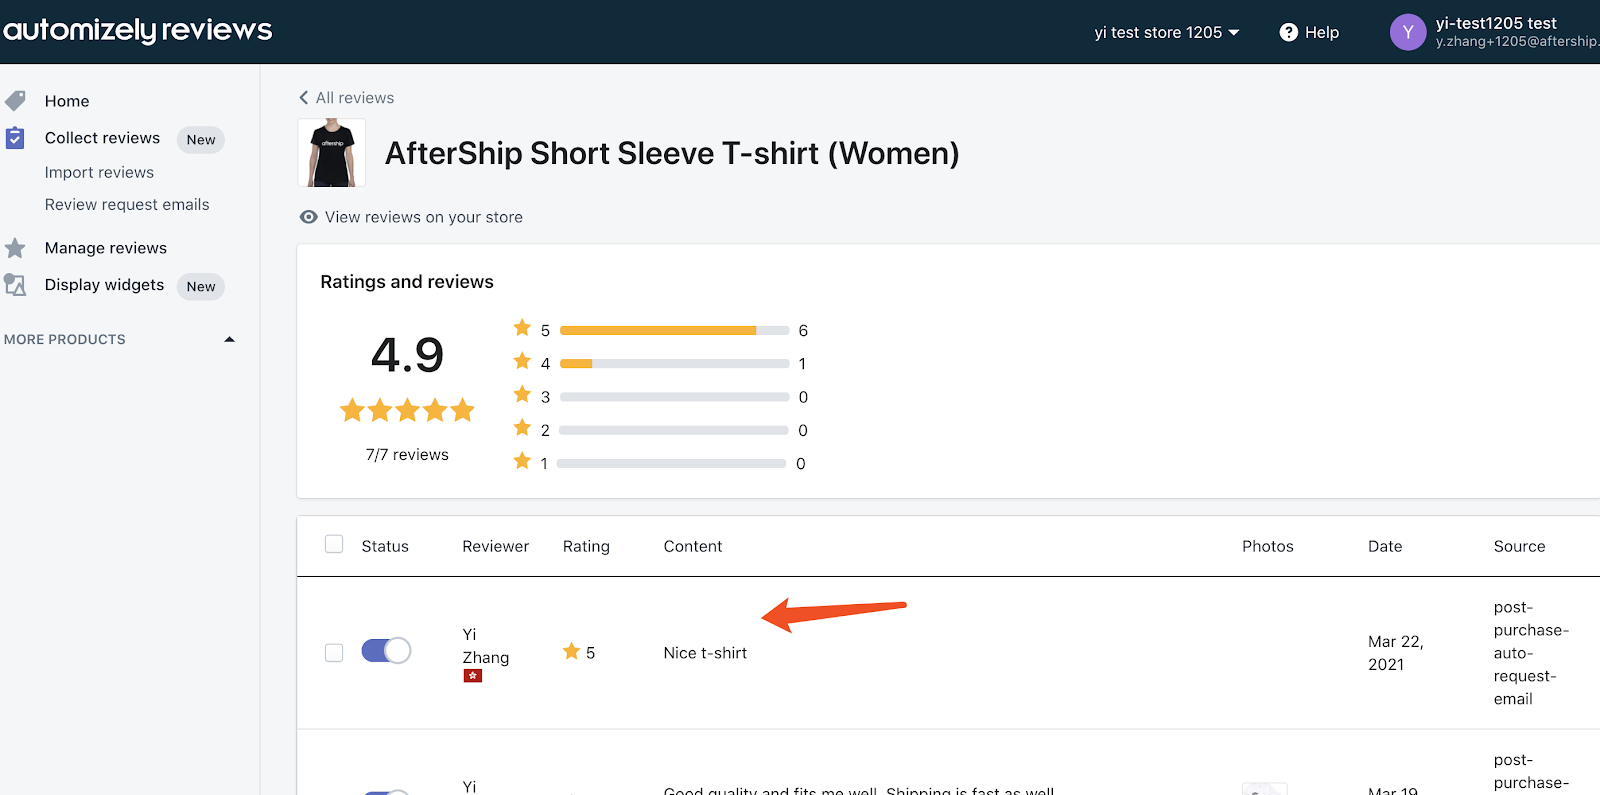Click the 5-star rating bar
1600x795 pixels.
coord(674,330)
